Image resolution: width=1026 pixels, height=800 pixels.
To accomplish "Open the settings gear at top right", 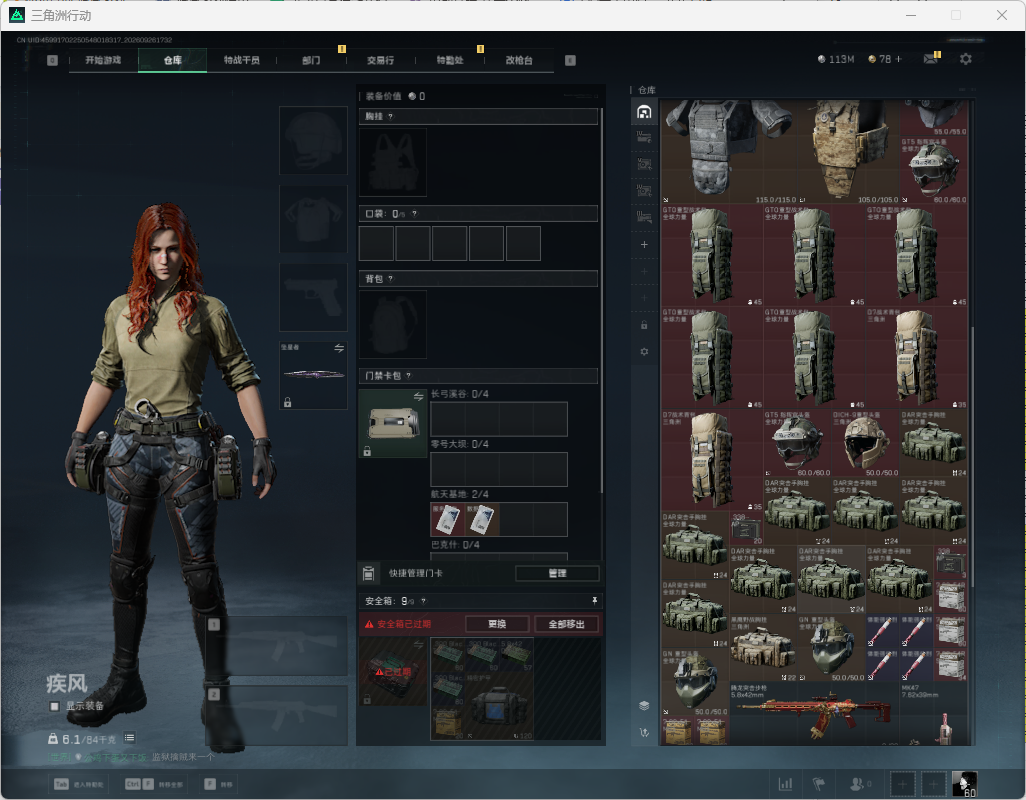I will tap(966, 59).
